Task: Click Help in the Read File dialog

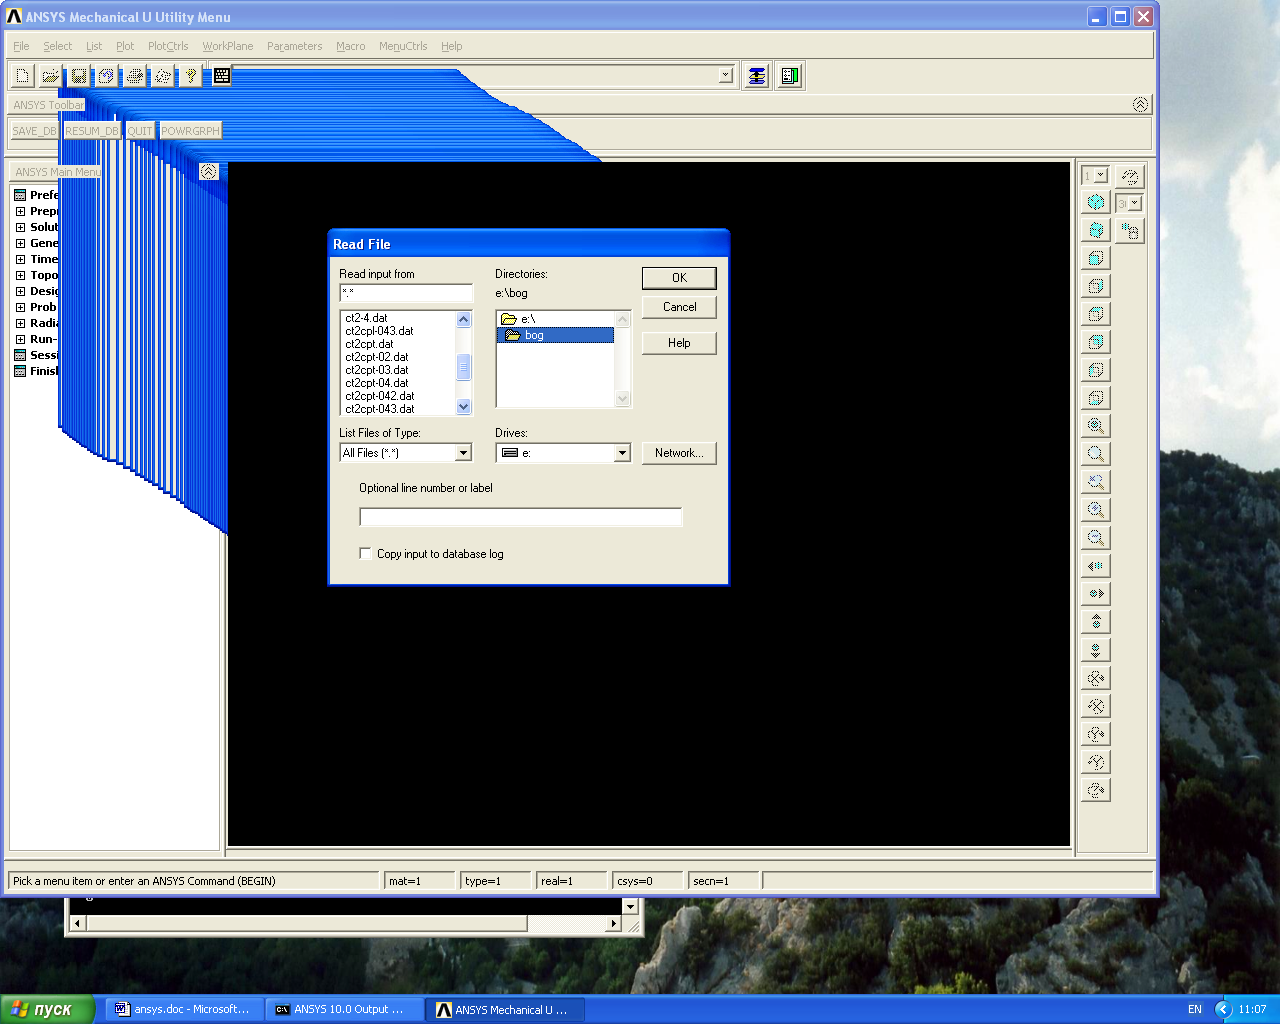Action: [x=679, y=343]
